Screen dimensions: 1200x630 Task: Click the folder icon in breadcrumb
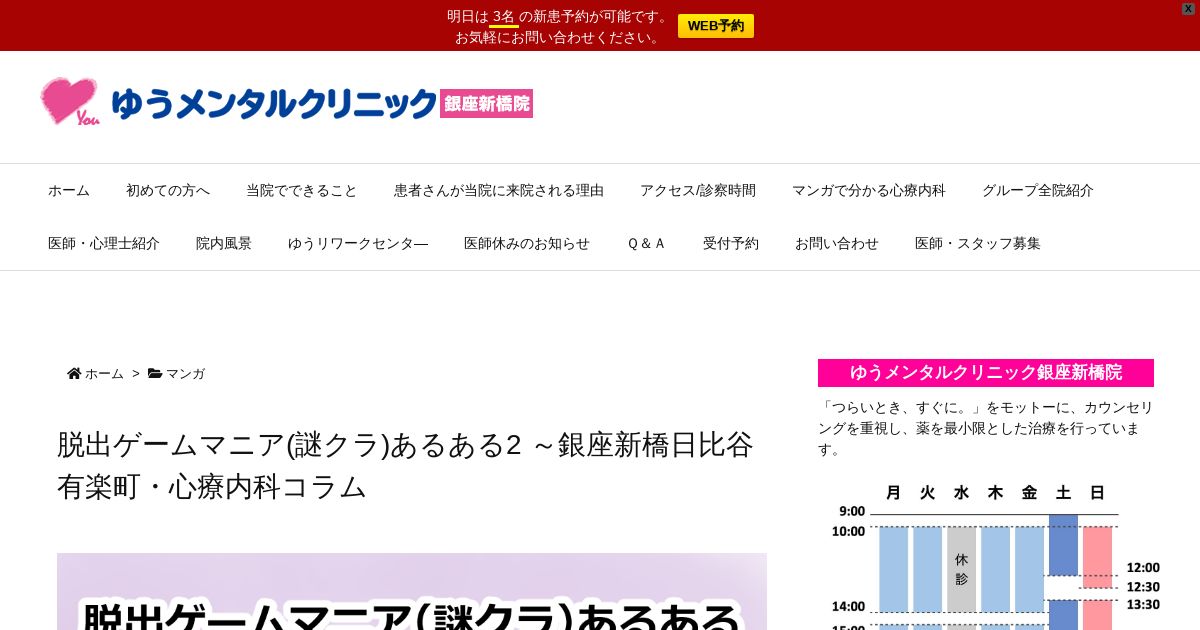click(155, 373)
